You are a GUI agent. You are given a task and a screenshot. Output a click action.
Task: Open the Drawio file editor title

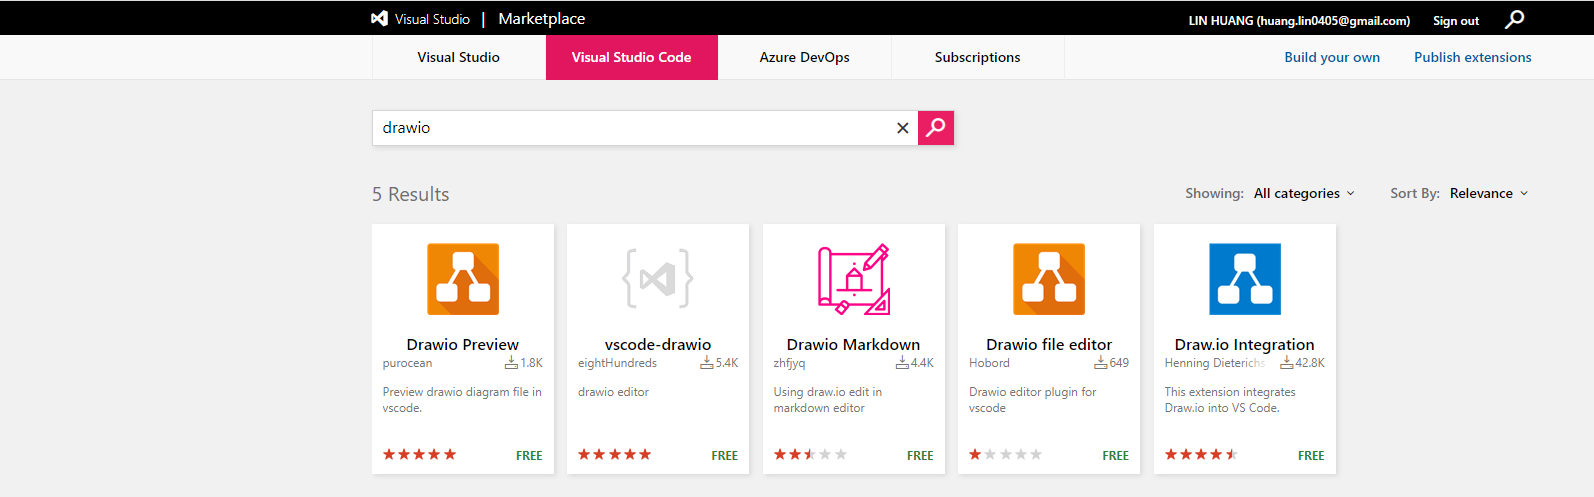[1049, 344]
